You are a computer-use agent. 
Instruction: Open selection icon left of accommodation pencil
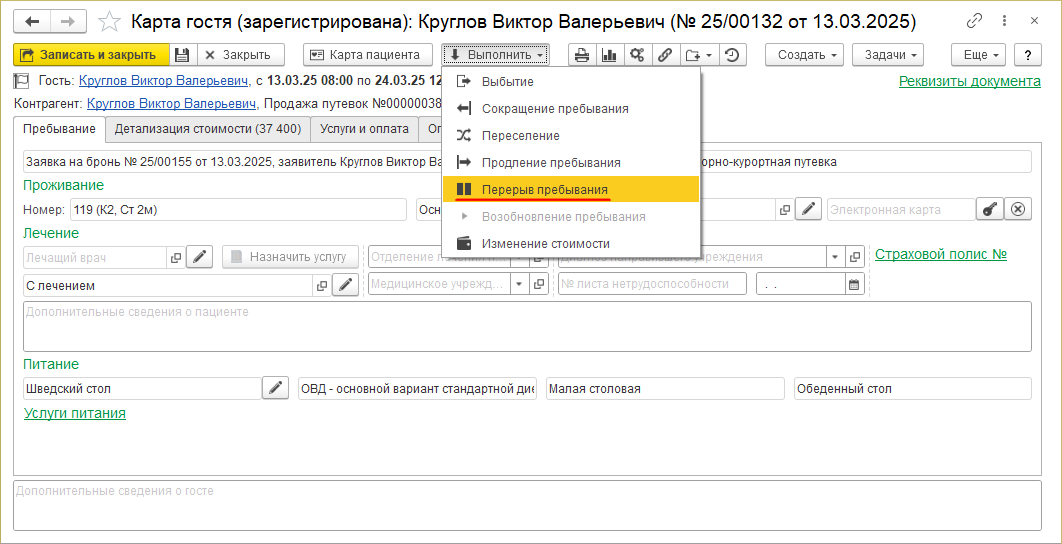coord(784,209)
